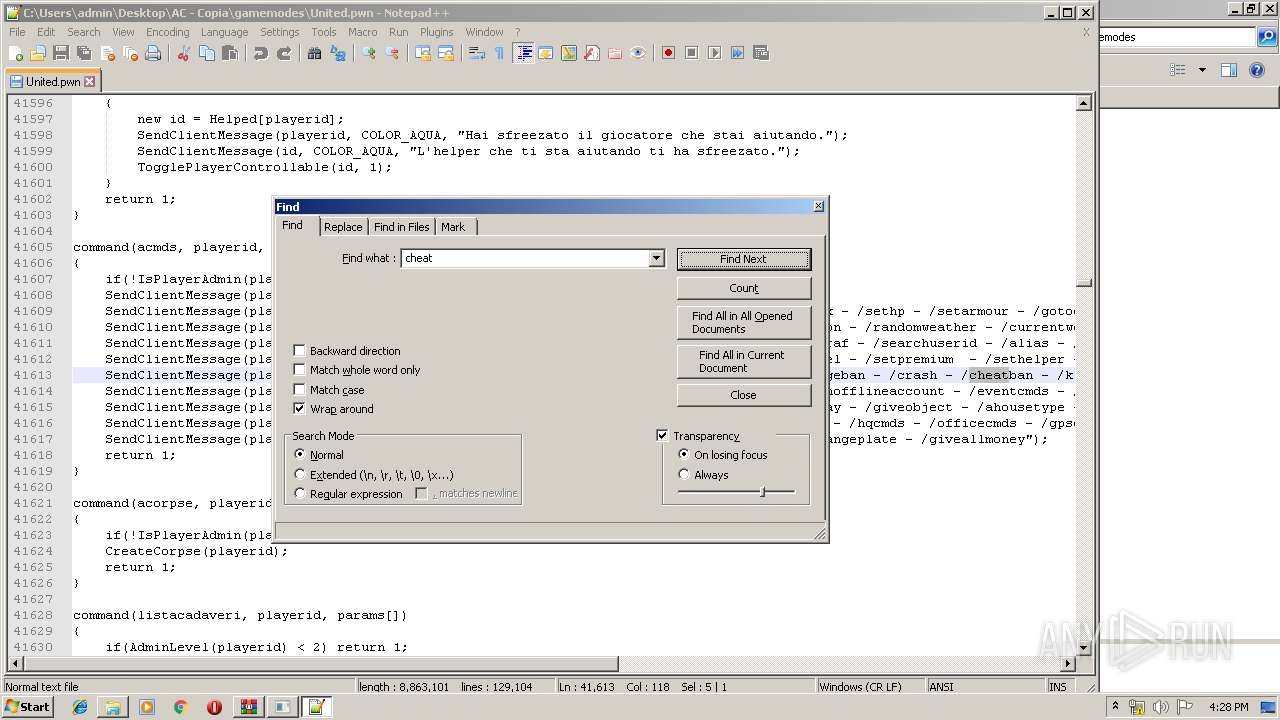Open the Plugins menu

(437, 32)
